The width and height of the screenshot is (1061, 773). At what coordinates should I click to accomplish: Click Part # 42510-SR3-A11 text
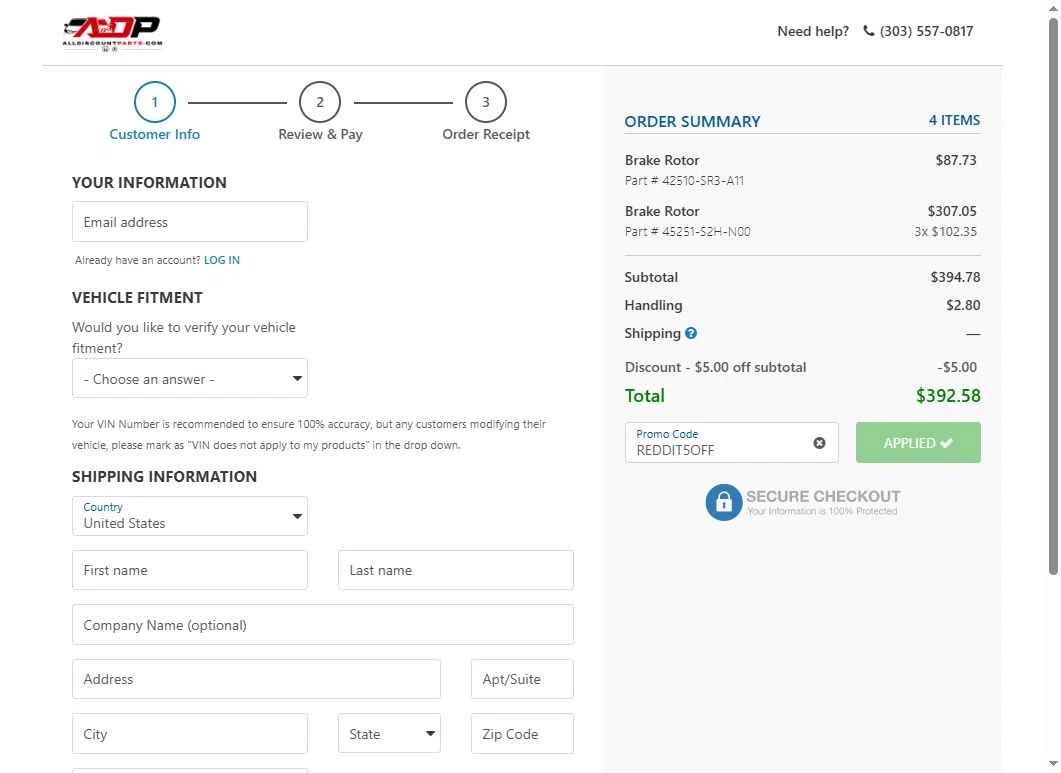(684, 181)
